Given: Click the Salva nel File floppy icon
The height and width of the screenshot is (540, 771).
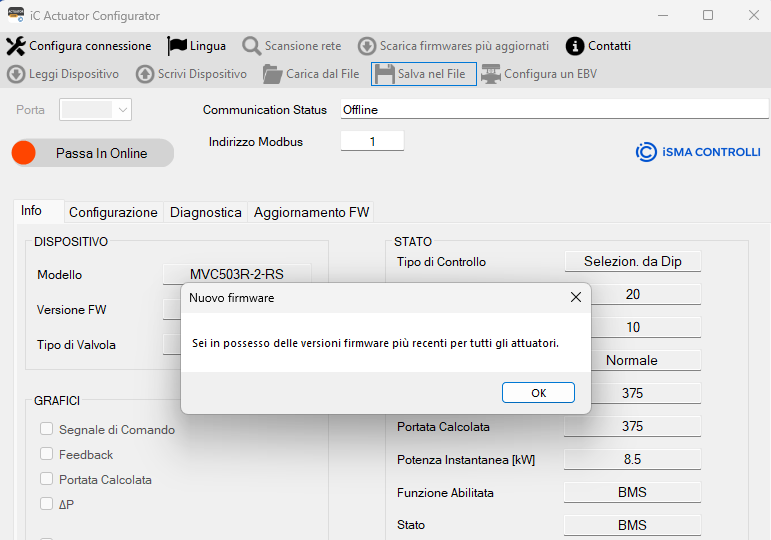Looking at the screenshot, I should [384, 74].
